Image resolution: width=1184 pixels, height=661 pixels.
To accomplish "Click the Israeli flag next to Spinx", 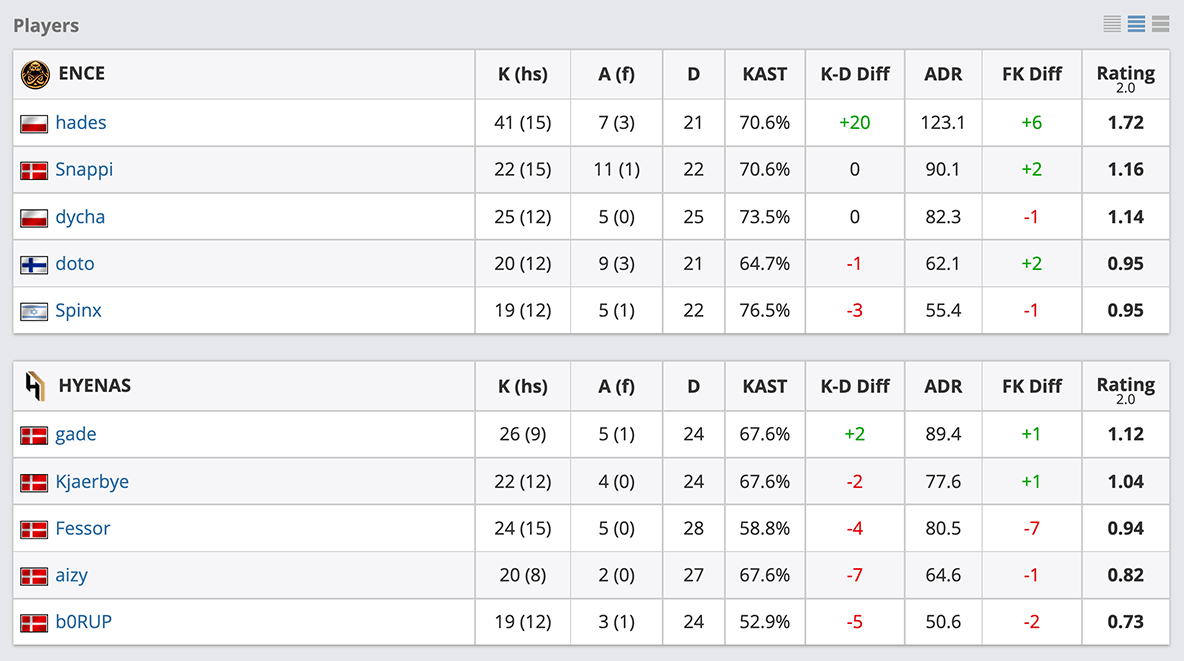I will click(x=34, y=311).
